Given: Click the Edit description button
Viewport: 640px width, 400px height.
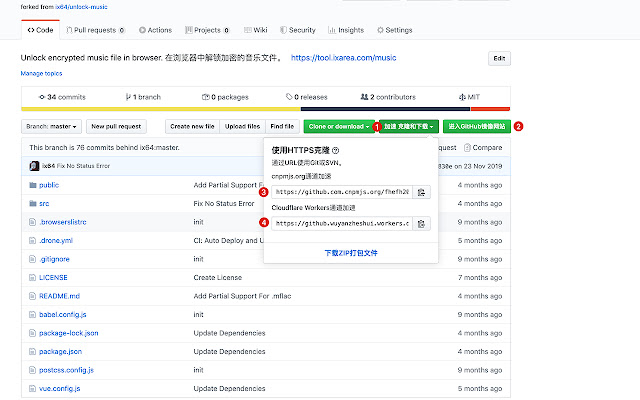Looking at the screenshot, I should click(x=498, y=59).
